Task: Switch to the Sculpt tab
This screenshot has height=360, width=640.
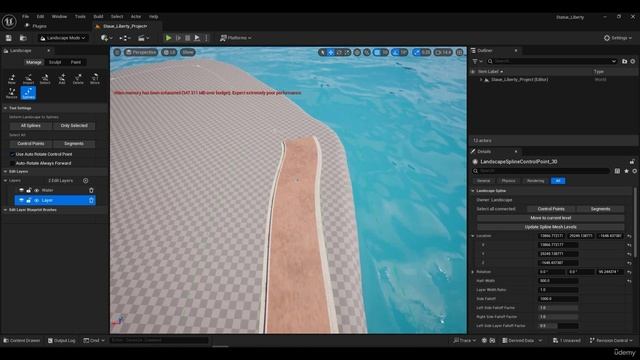Action: coord(55,62)
